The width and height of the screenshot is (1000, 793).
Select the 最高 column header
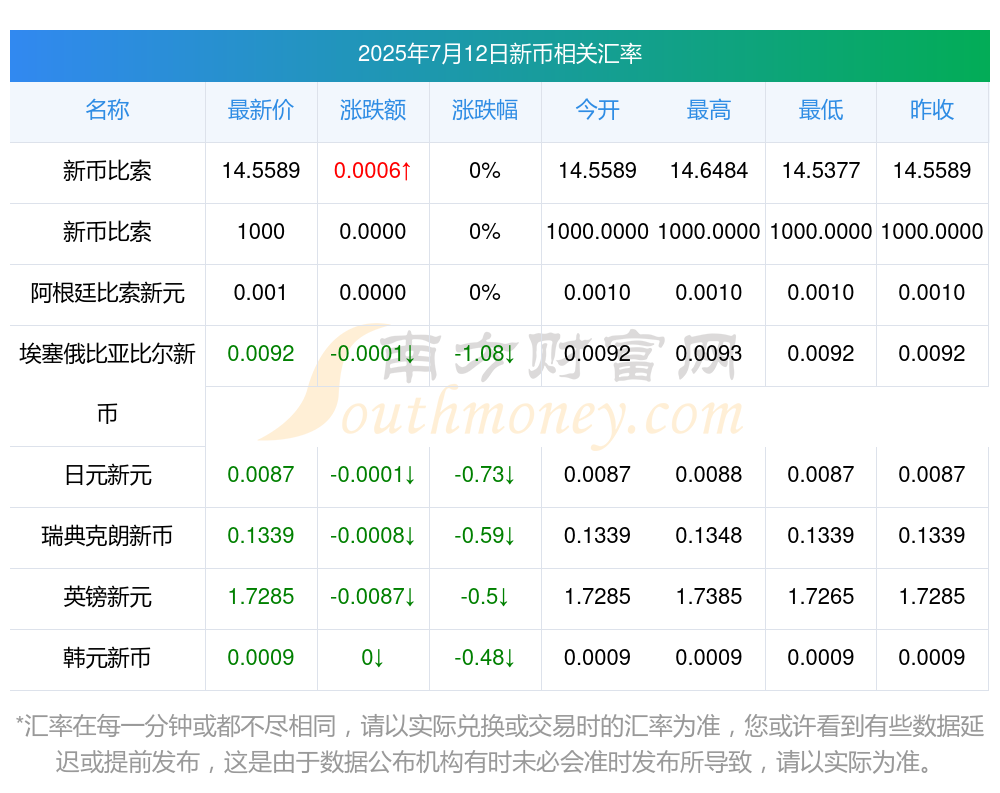pos(709,110)
